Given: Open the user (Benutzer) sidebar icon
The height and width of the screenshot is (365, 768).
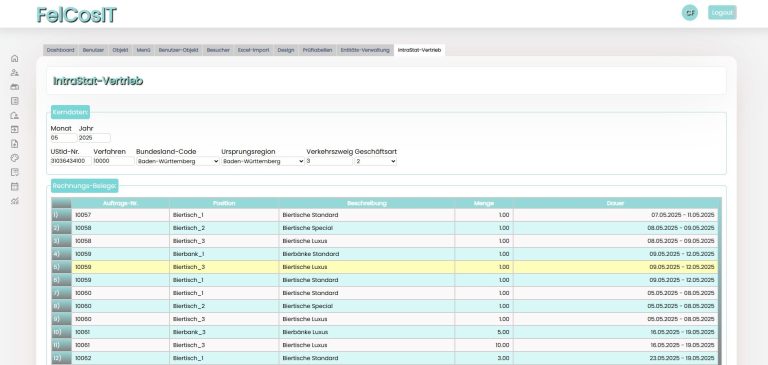Looking at the screenshot, I should (15, 73).
